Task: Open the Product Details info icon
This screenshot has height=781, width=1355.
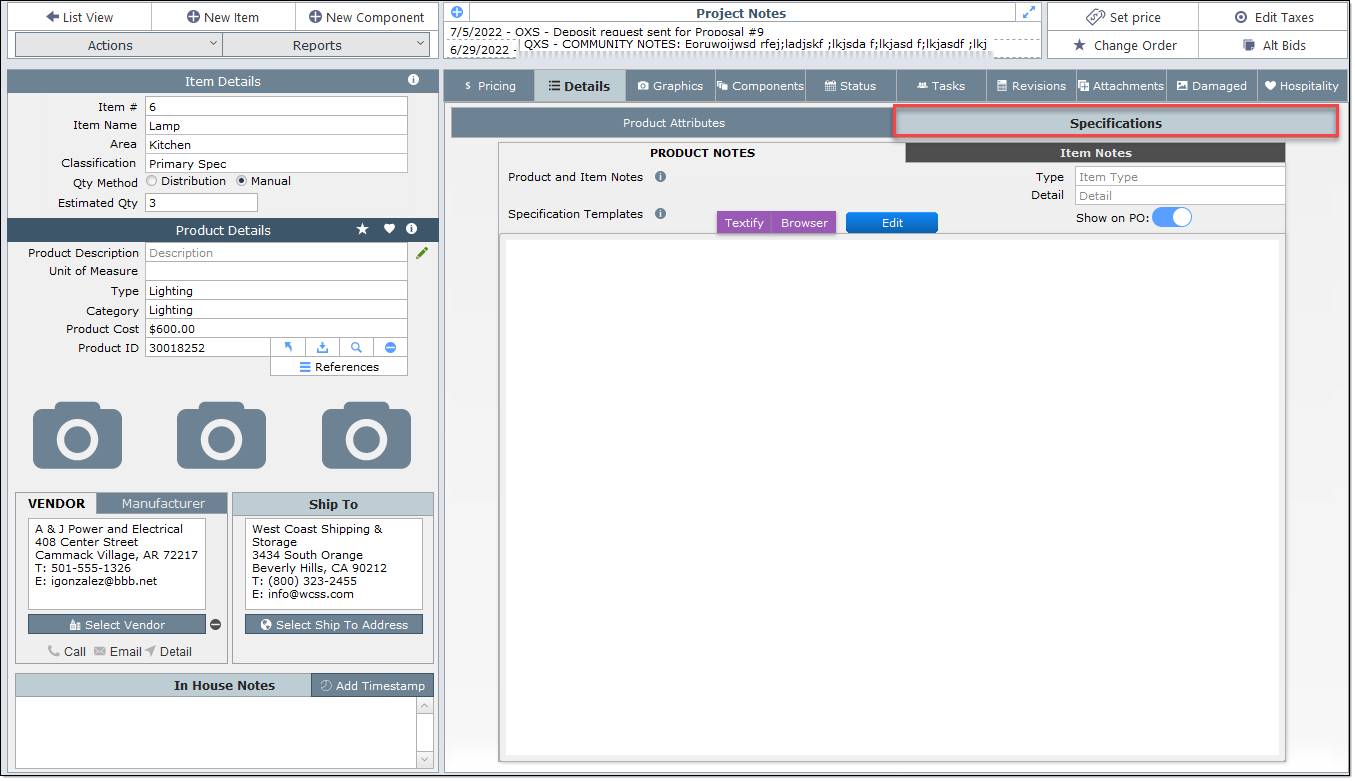Action: coord(412,229)
